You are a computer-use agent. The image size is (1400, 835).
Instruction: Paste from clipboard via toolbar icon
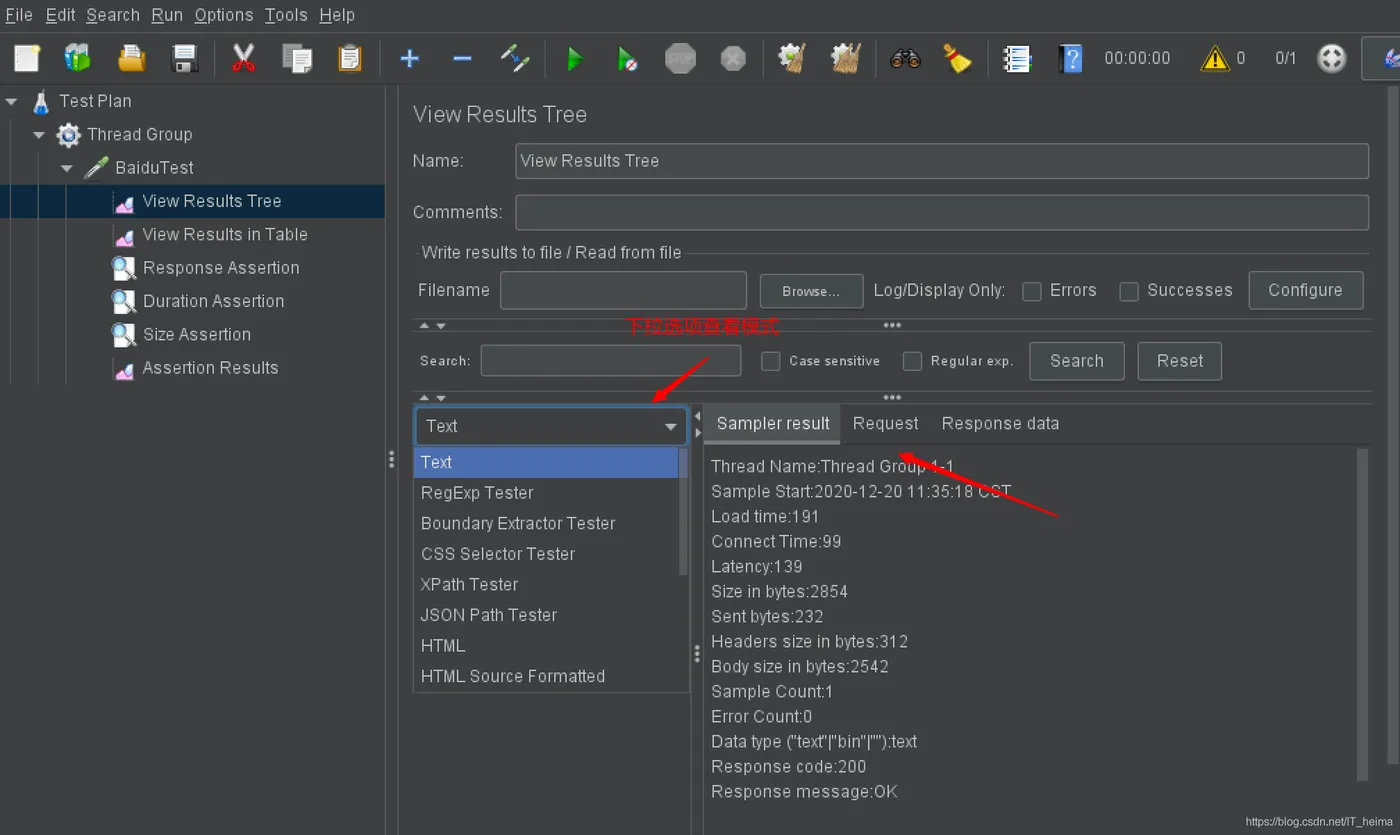point(350,58)
